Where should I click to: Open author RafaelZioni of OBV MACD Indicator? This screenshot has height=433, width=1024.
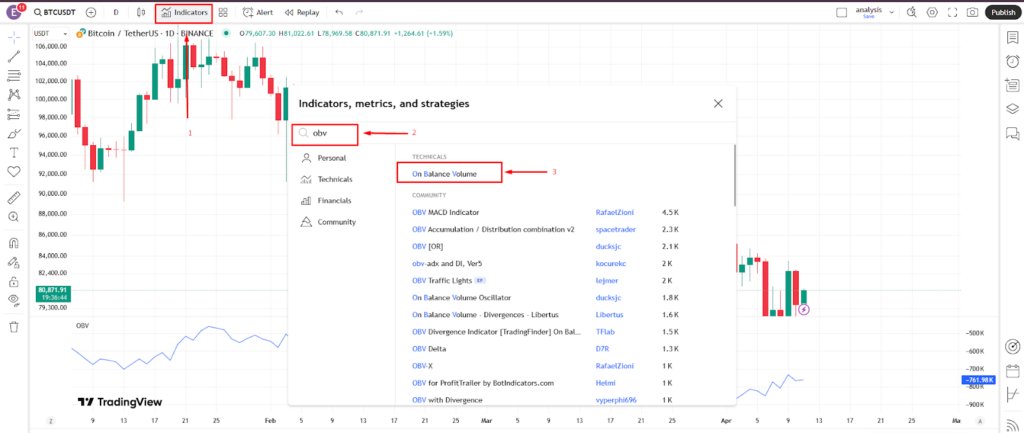click(615, 212)
